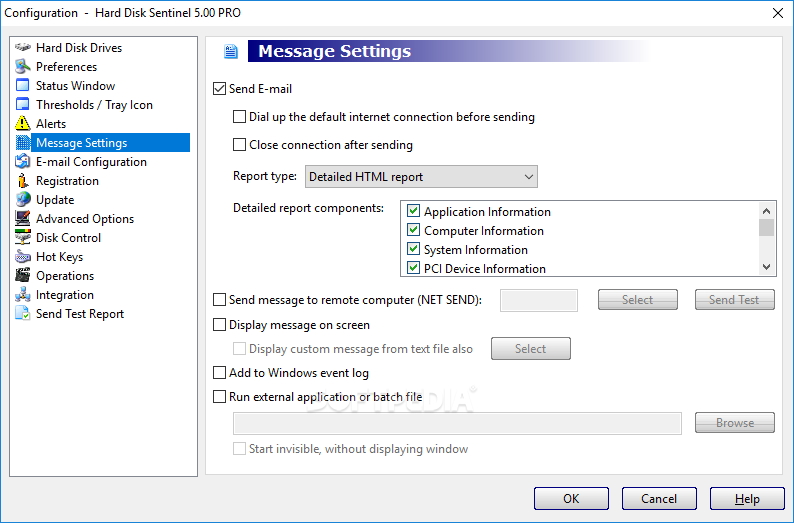
Task: Click the Advanced Options sidebar icon
Action: tap(23, 219)
